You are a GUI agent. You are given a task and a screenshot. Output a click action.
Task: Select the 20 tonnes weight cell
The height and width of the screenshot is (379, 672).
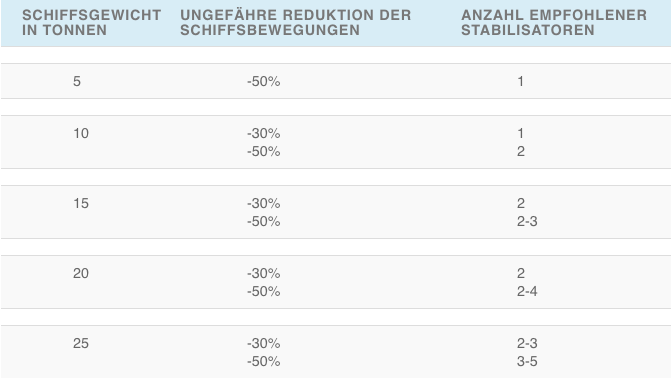[81, 273]
